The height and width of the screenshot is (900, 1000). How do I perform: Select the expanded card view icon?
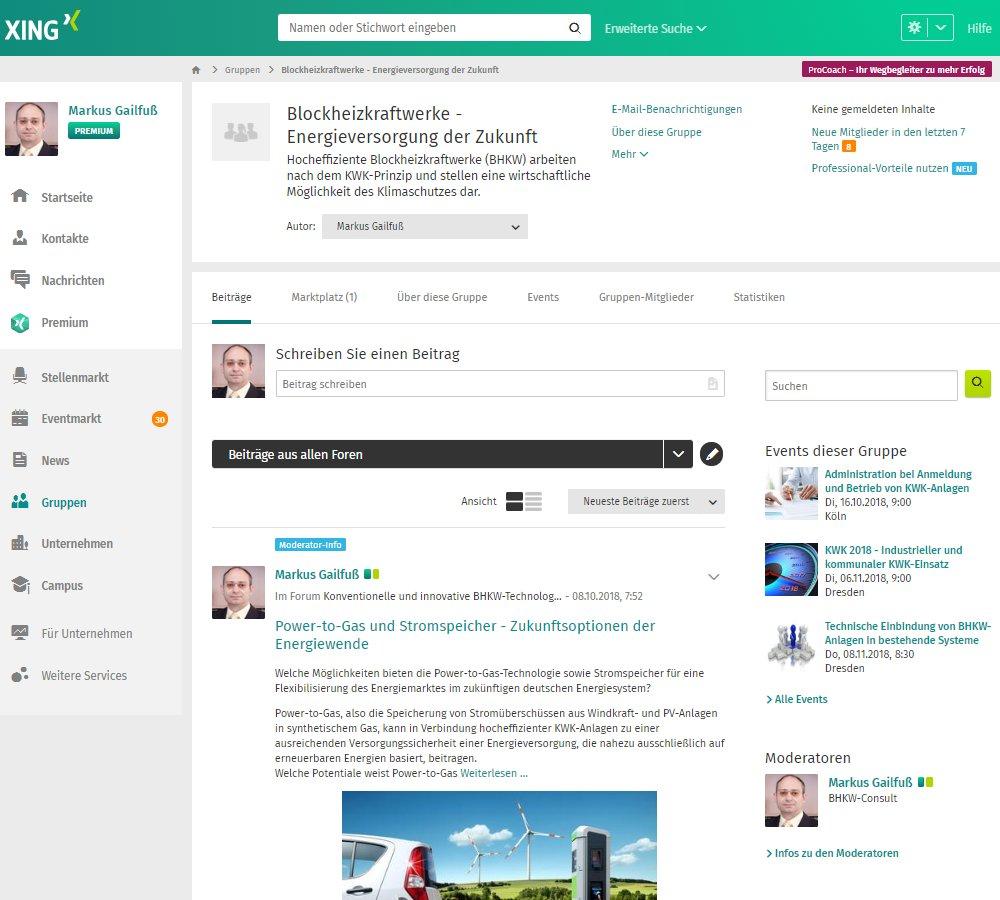click(514, 501)
